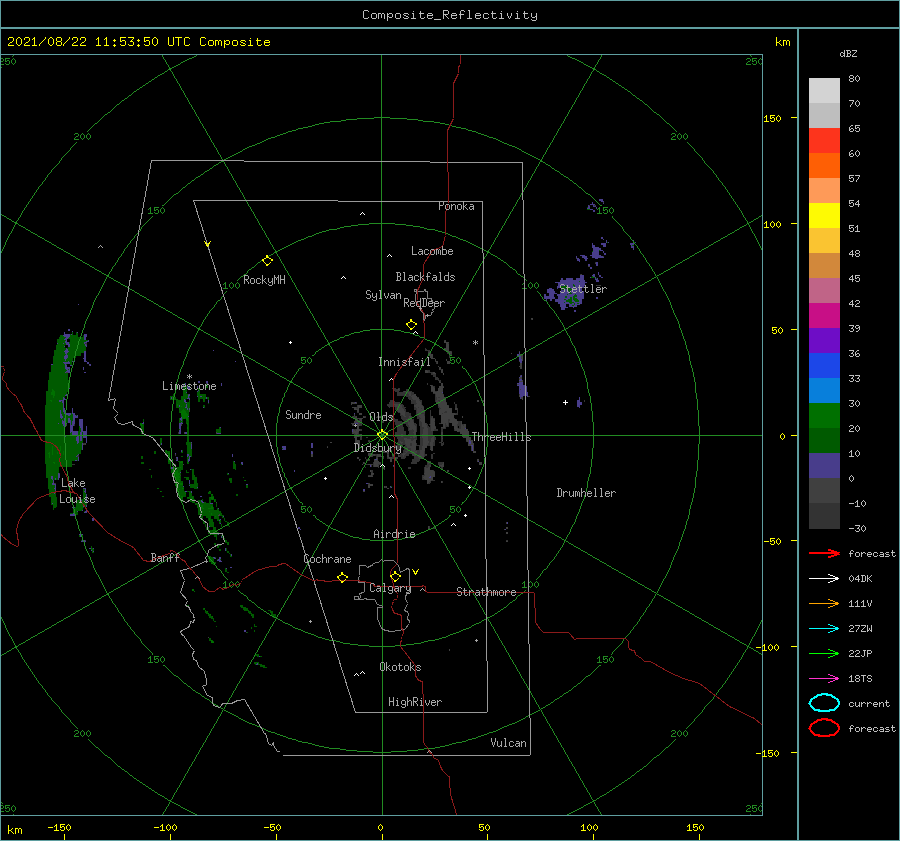This screenshot has height=841, width=900.
Task: Click the ThreeHills label
Action: coord(501,437)
